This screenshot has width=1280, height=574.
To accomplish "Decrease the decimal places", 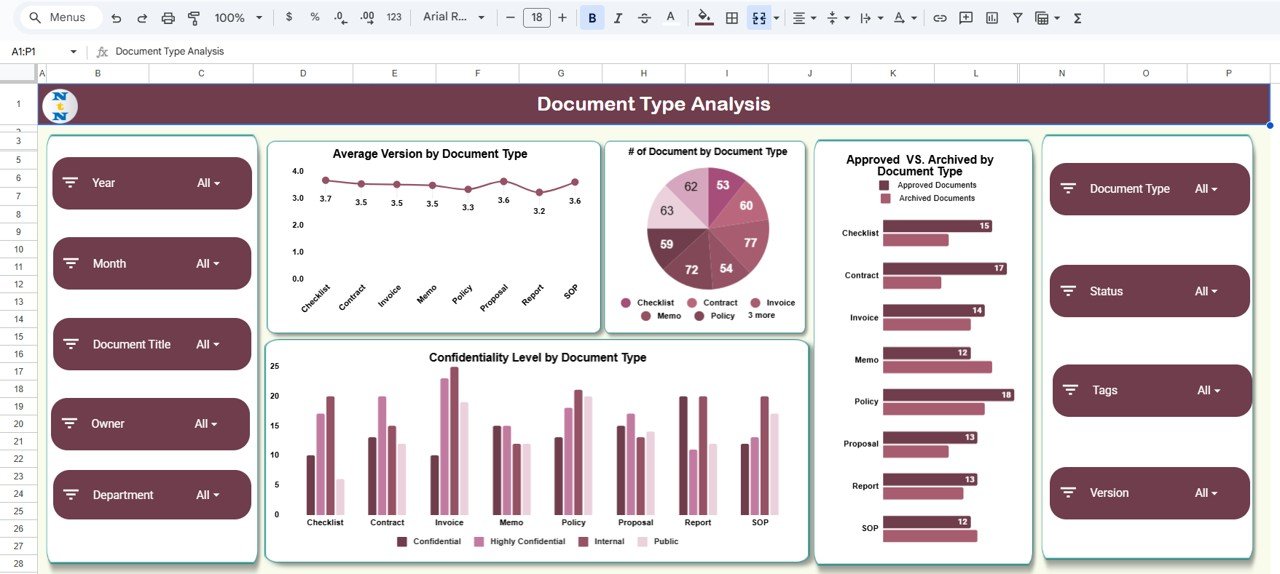I will pos(341,18).
